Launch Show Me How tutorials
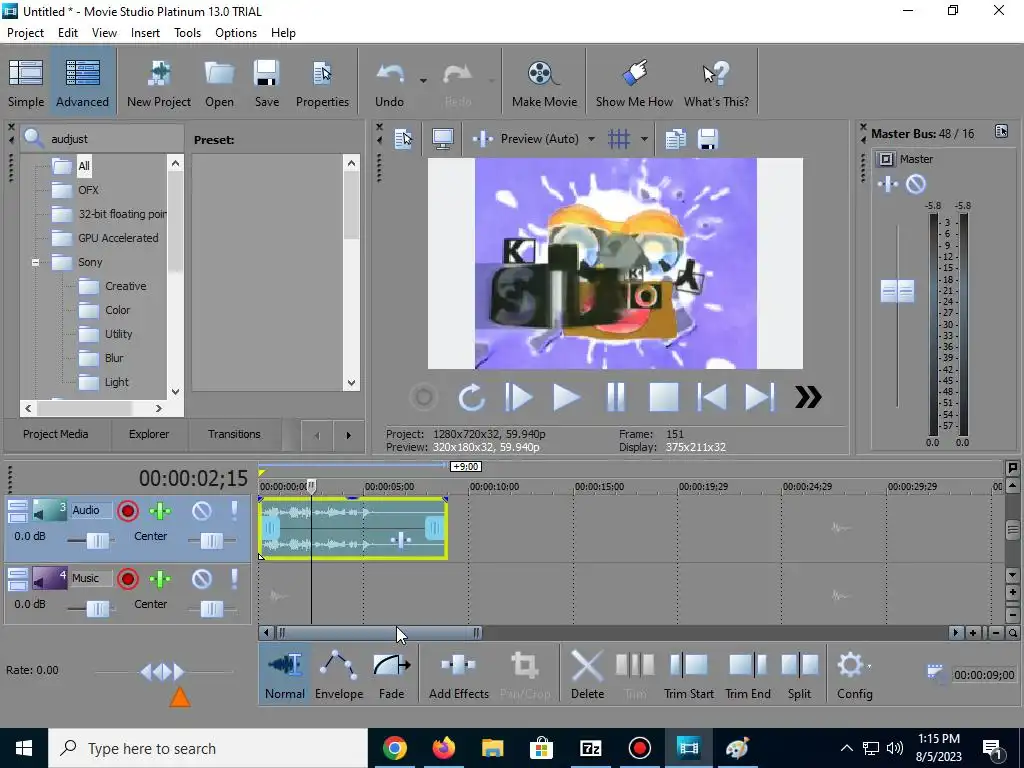This screenshot has width=1024, height=768. [634, 83]
